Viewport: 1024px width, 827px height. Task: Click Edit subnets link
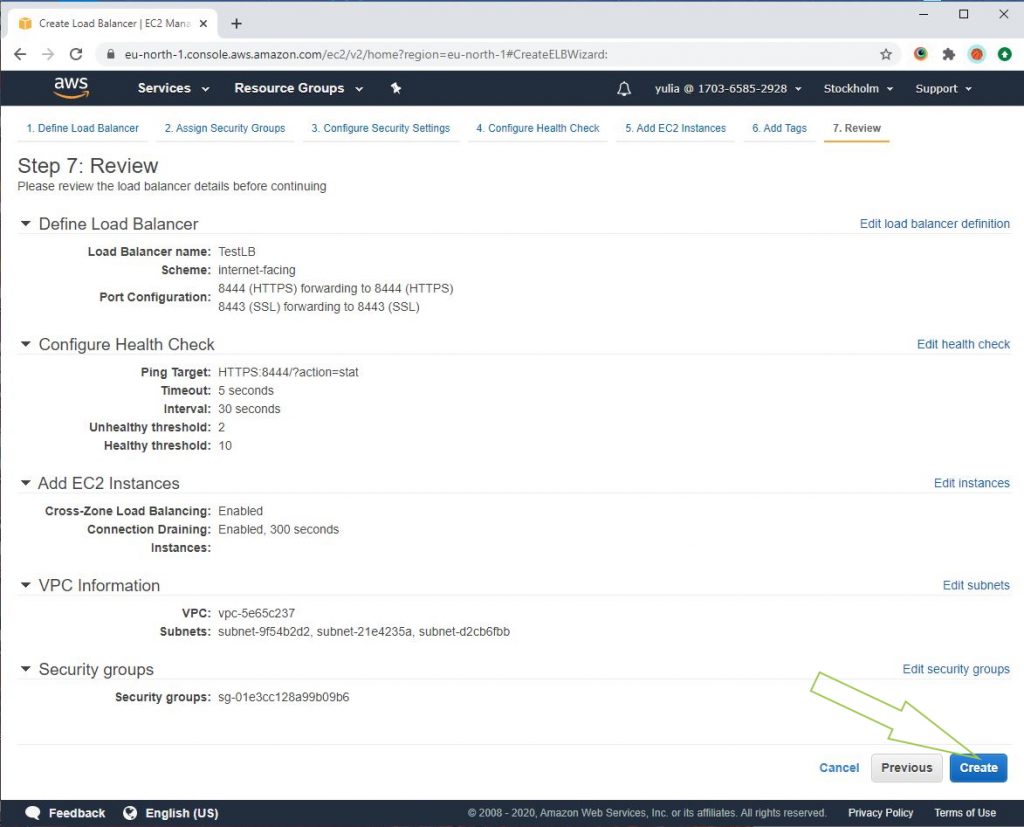976,585
